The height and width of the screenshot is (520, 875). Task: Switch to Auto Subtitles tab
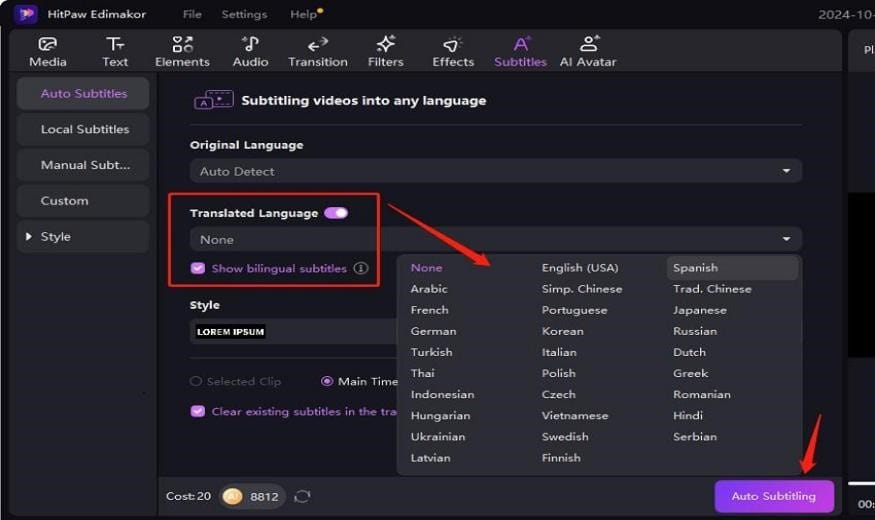pyautogui.click(x=83, y=94)
